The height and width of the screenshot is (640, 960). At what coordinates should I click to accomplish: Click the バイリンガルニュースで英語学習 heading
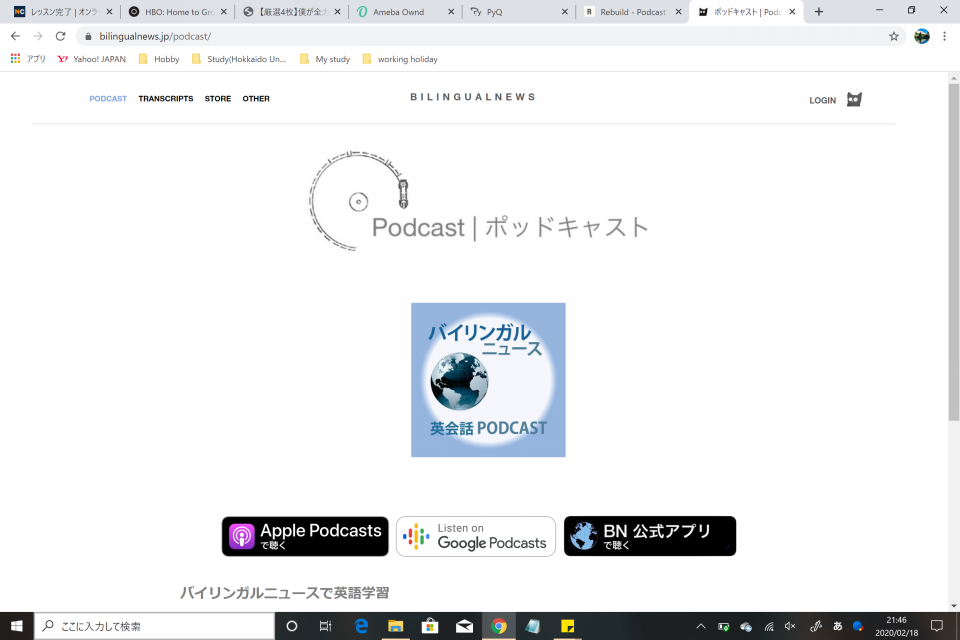(x=285, y=593)
